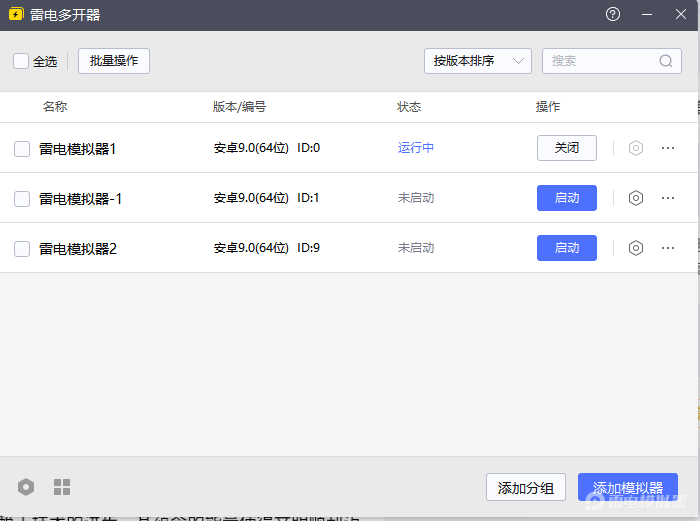Close running emulator with 关闭 button
Image resolution: width=700 pixels, height=521 pixels.
click(566, 148)
